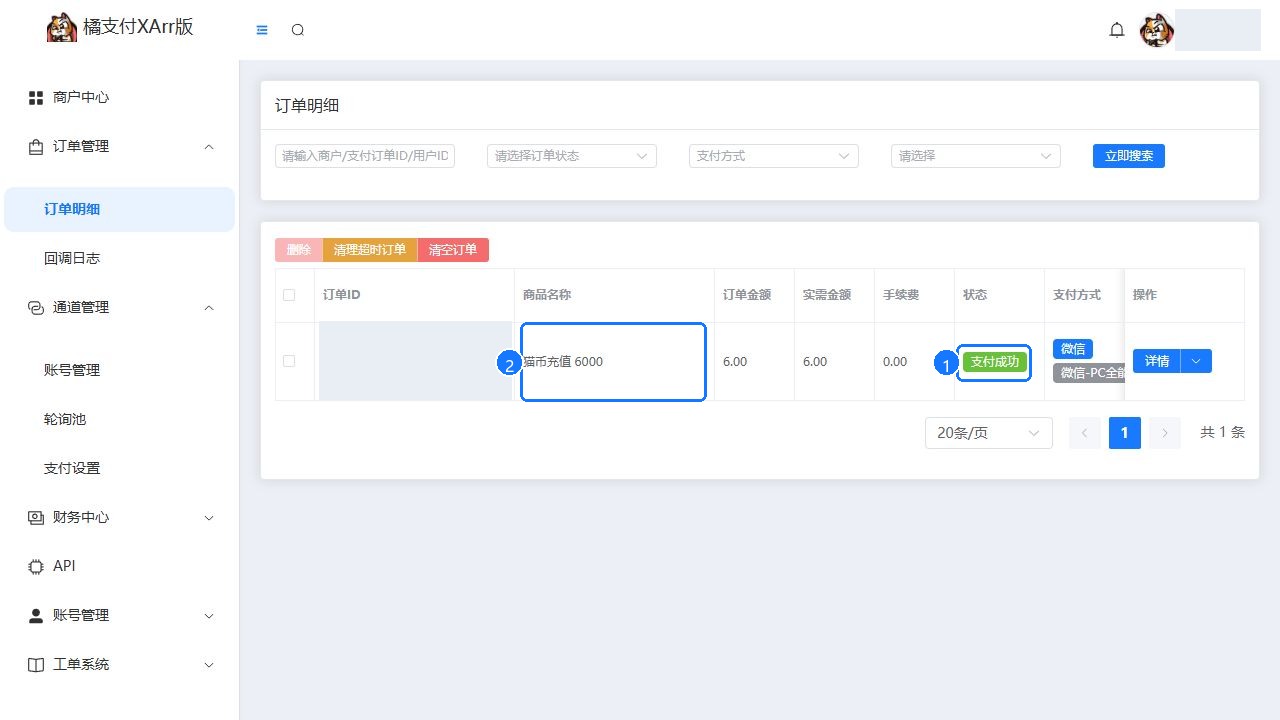Open the arrow dropdown next to 详情
This screenshot has width=1280, height=720.
click(x=1197, y=361)
